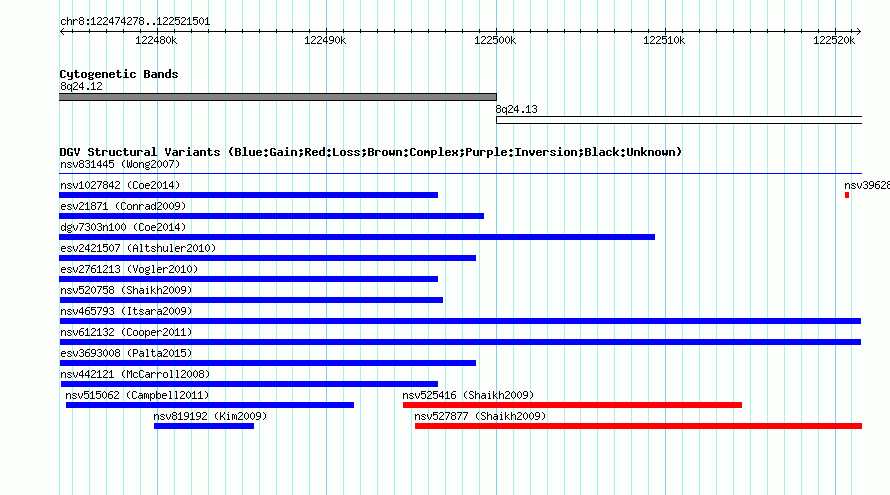Click the 122520k ruler tick label
This screenshot has height=495, width=890.
pyautogui.click(x=834, y=41)
